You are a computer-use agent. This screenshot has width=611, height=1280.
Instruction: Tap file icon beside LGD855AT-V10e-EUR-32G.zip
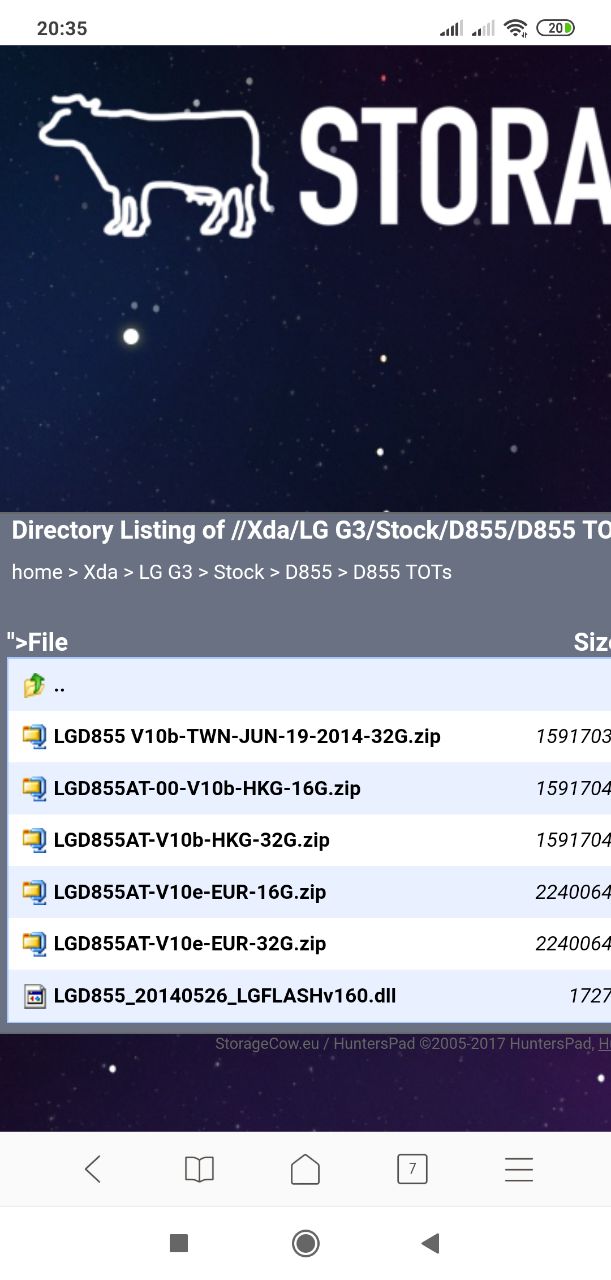34,944
